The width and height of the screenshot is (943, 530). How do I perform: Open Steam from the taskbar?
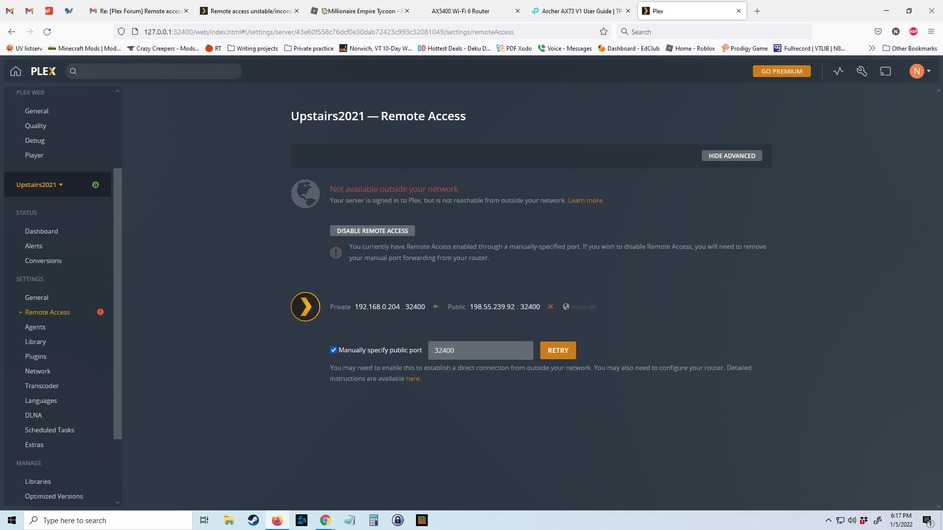253,520
